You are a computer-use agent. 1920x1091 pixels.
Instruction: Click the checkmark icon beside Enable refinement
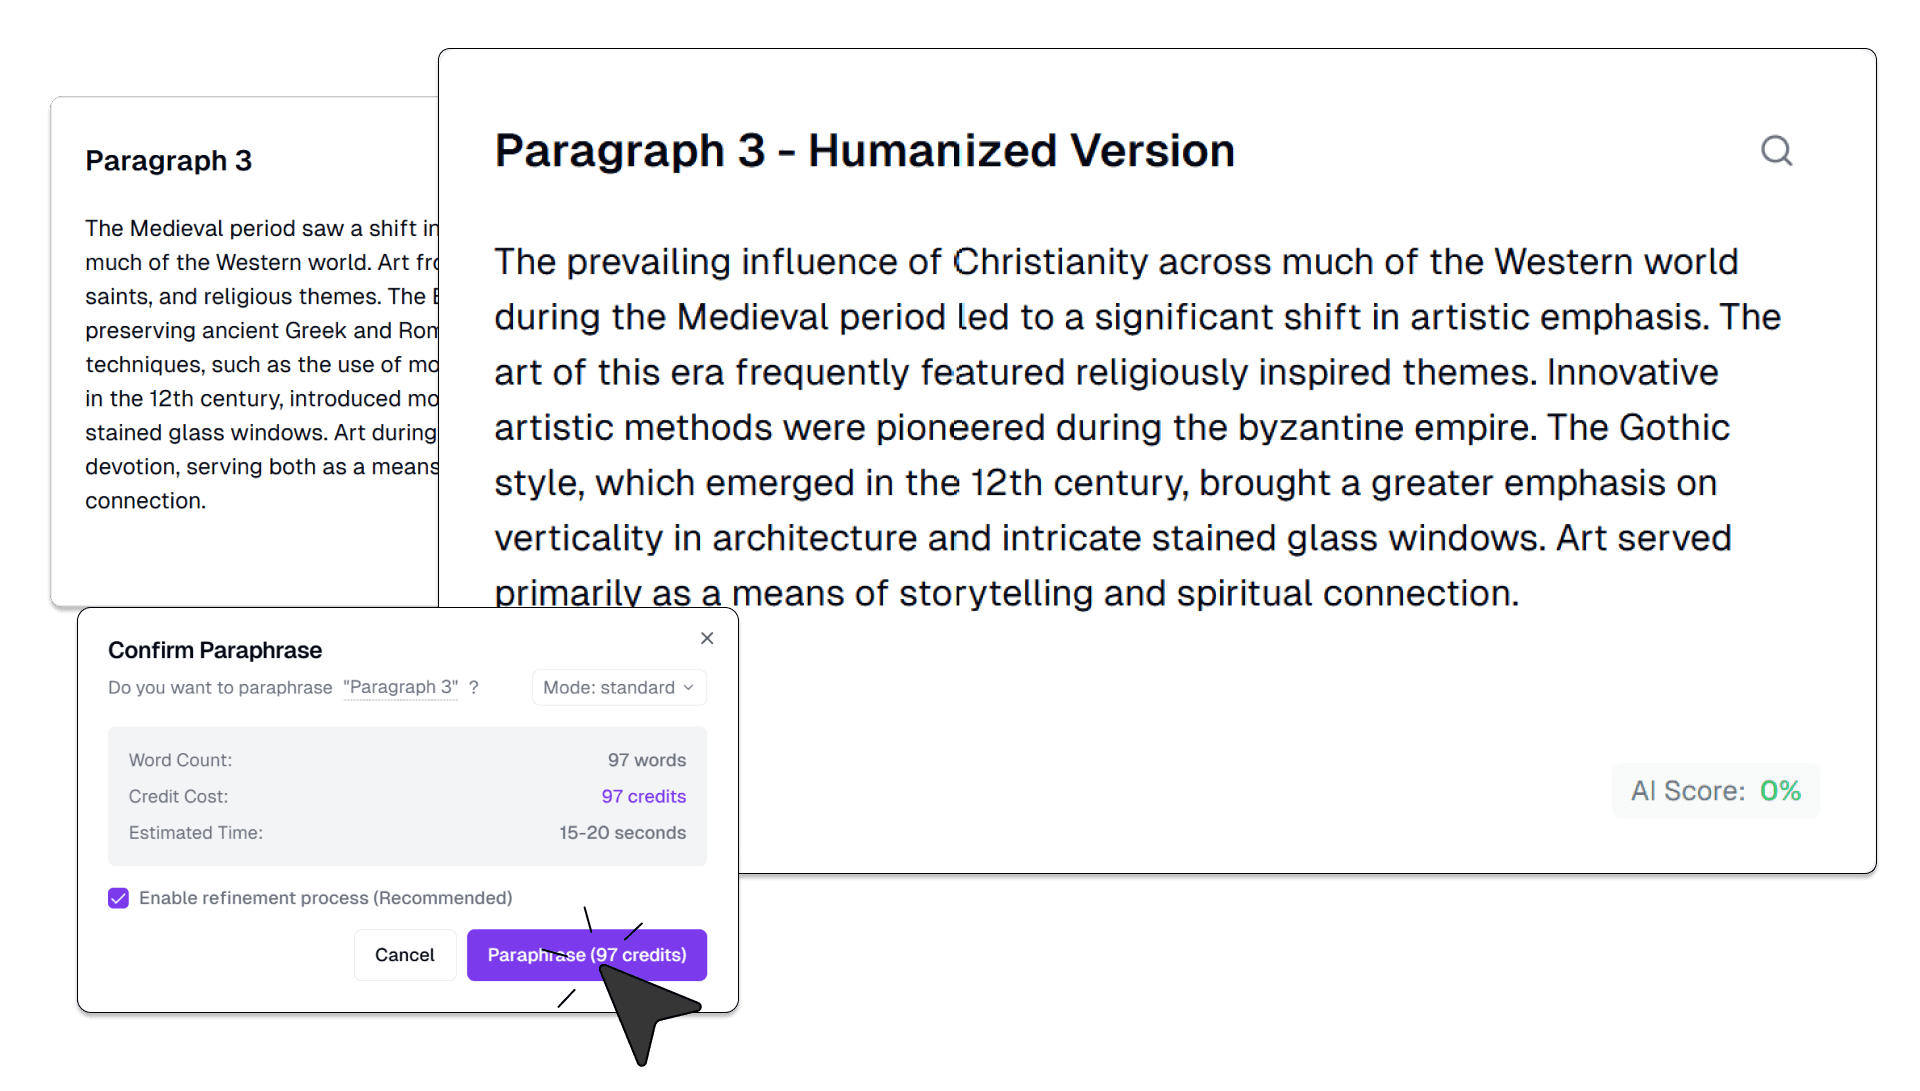click(x=118, y=898)
